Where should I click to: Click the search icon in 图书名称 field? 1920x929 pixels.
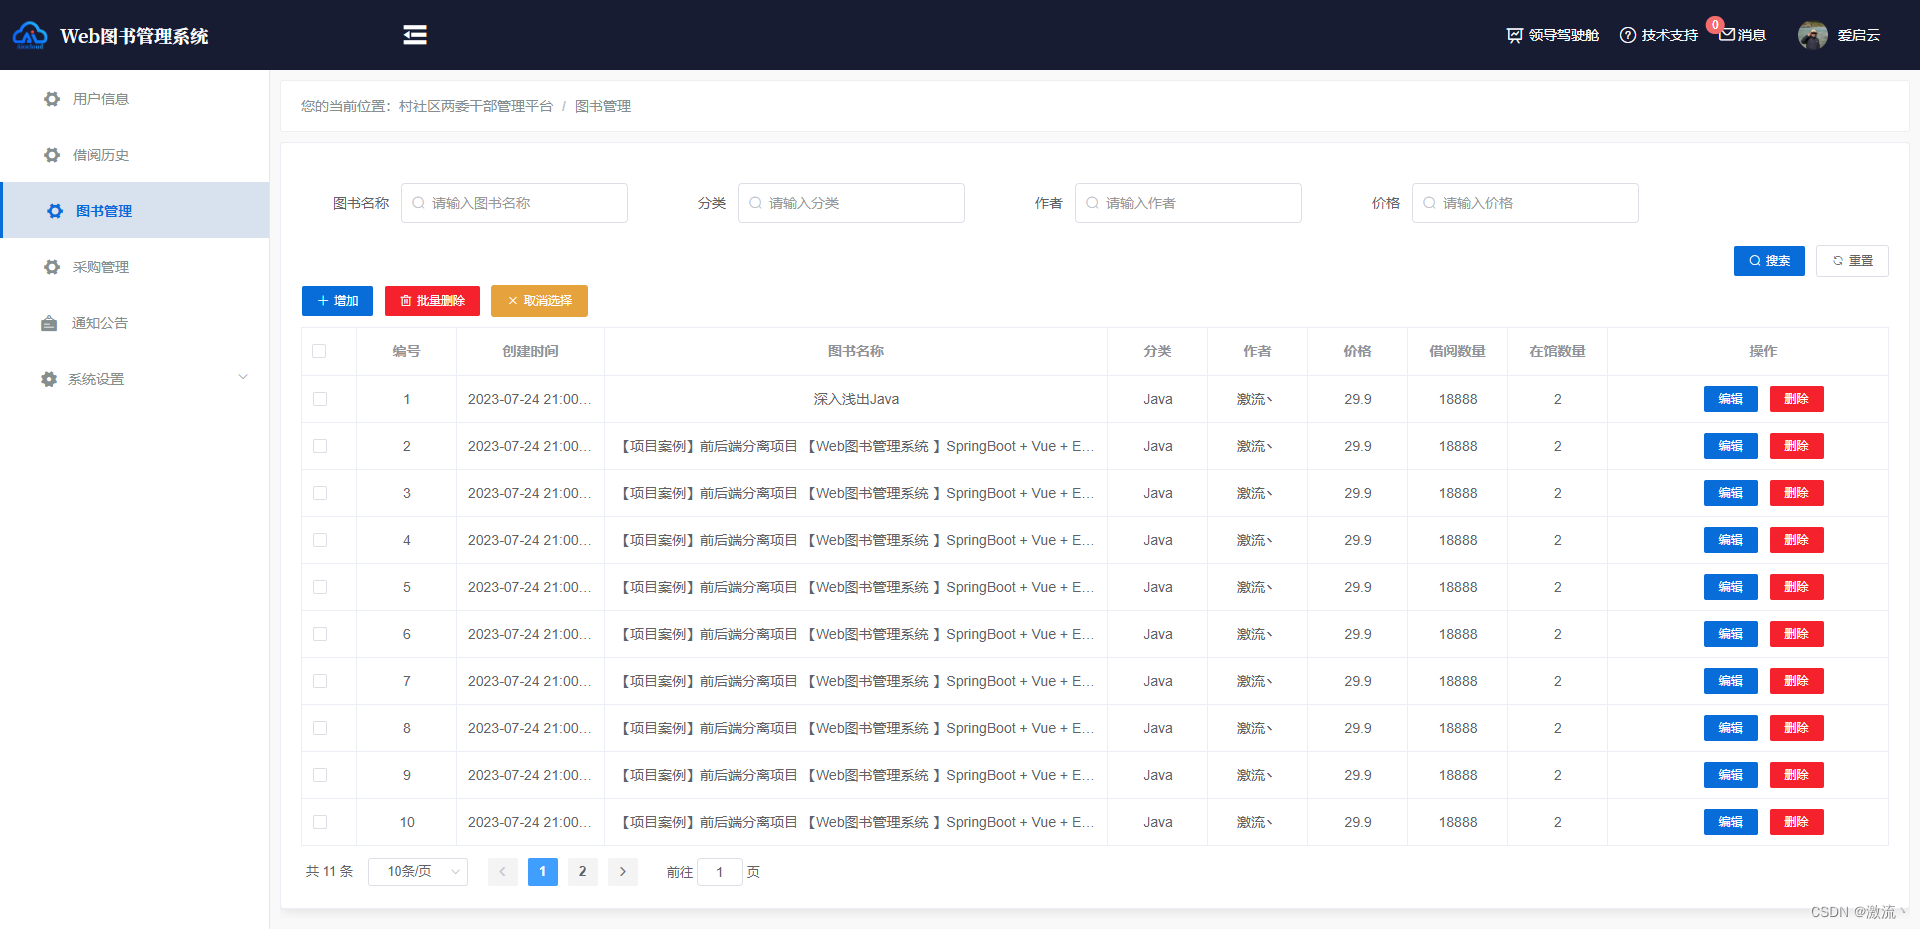(418, 203)
